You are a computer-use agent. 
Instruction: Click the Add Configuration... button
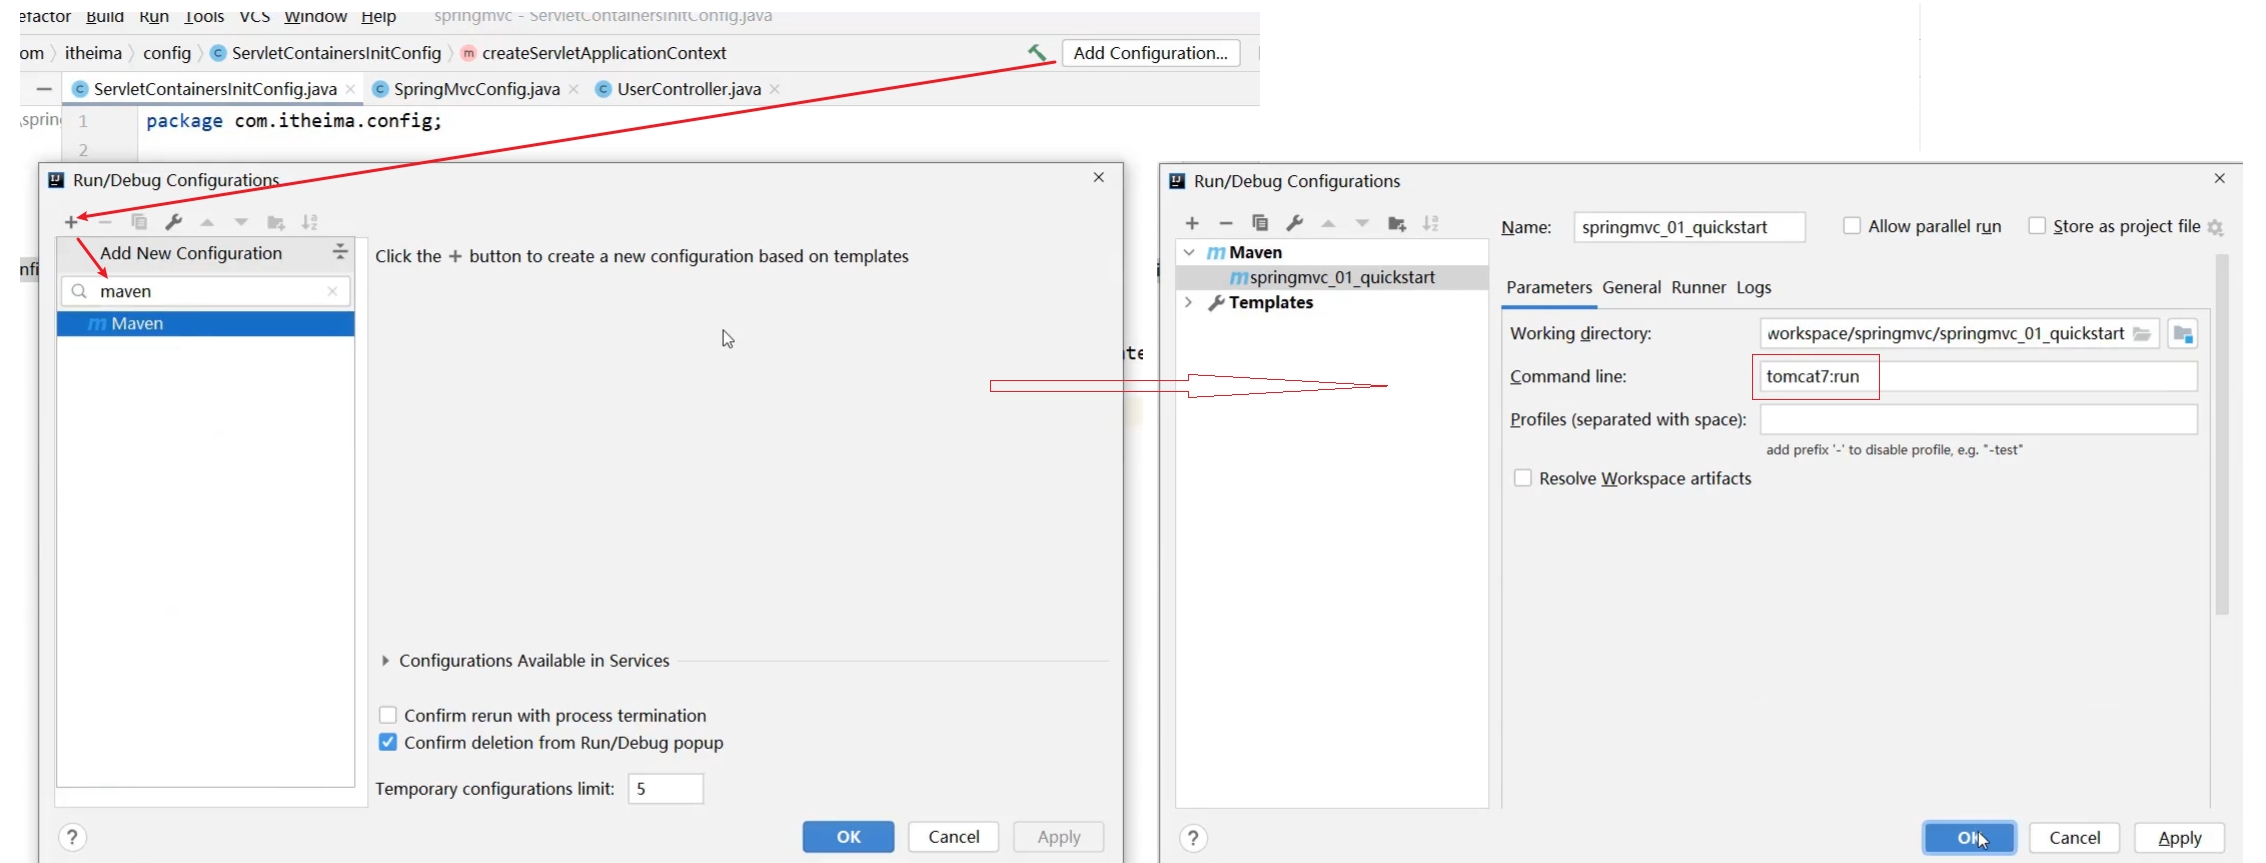[1150, 53]
